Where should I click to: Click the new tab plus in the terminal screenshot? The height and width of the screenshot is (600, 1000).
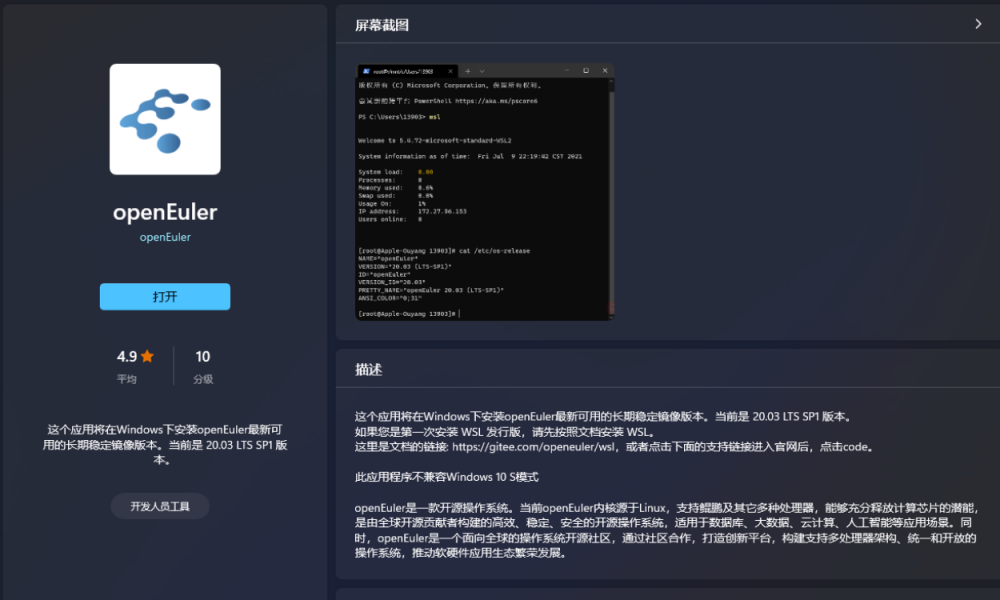point(469,72)
